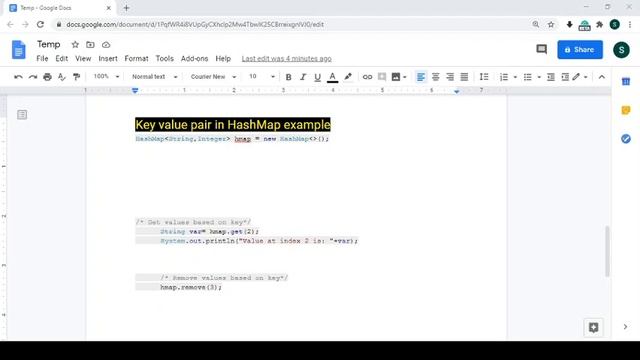Image resolution: width=640 pixels, height=360 pixels.
Task: Reload the page in Chrome
Action: click(40, 24)
